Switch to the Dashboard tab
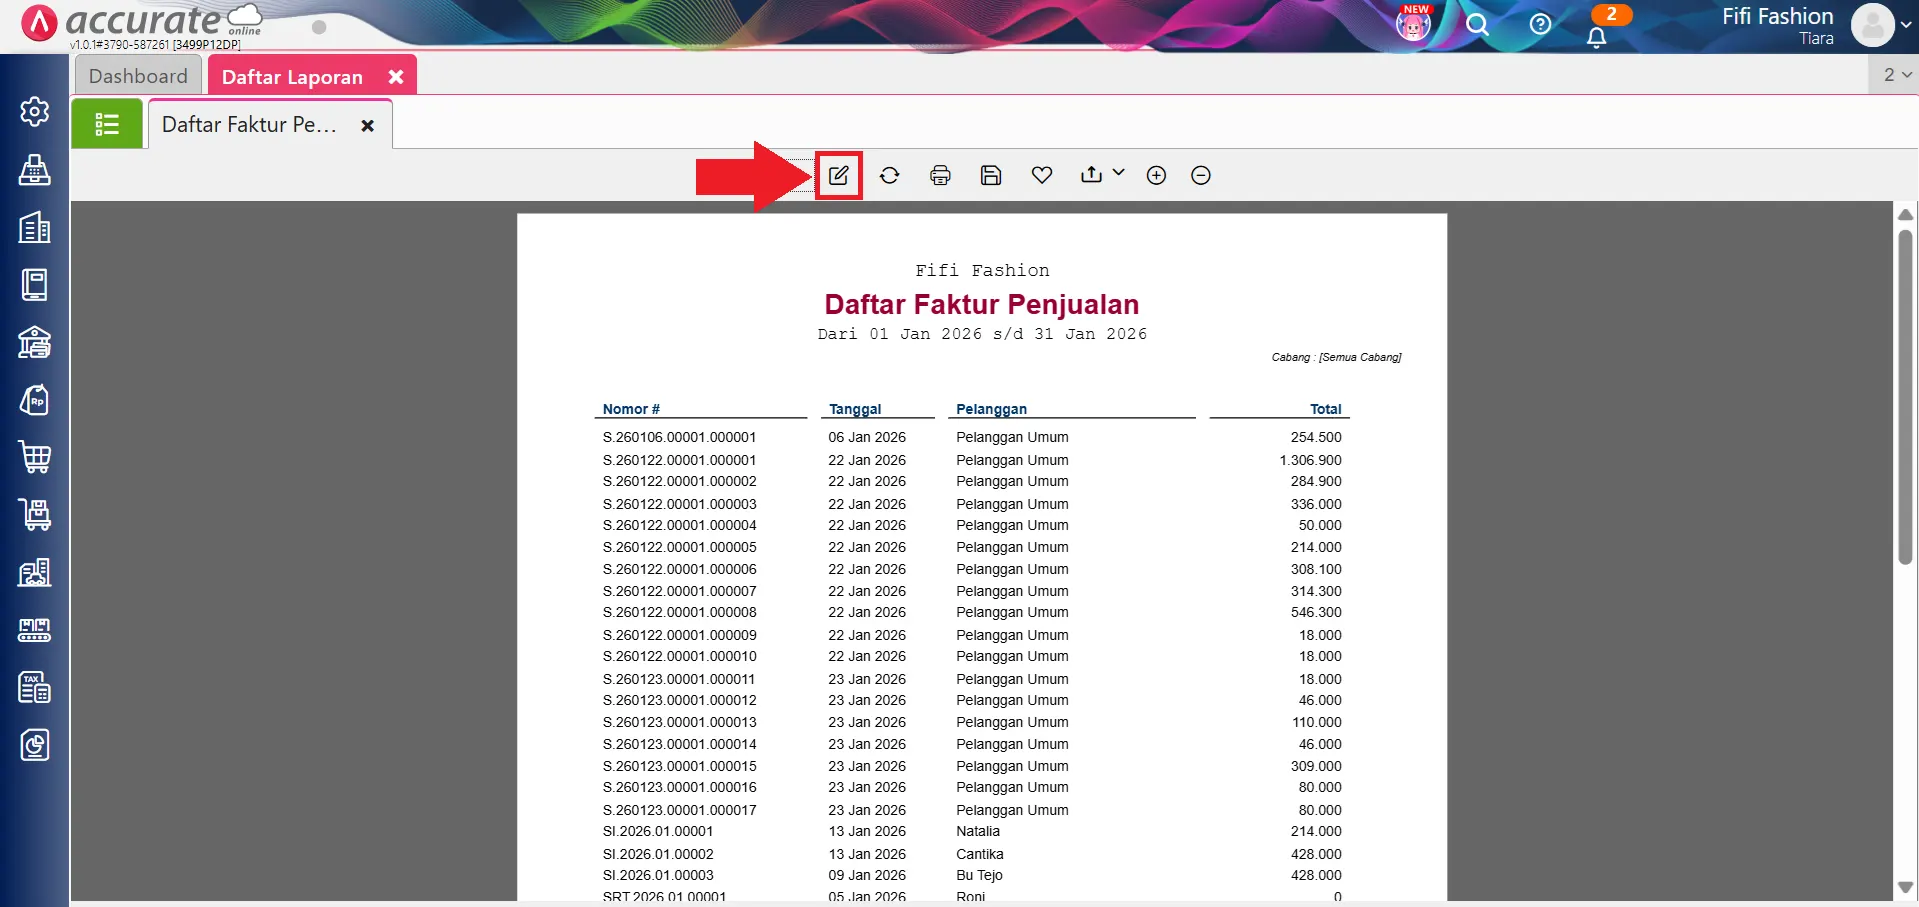The height and width of the screenshot is (907, 1919). (138, 77)
